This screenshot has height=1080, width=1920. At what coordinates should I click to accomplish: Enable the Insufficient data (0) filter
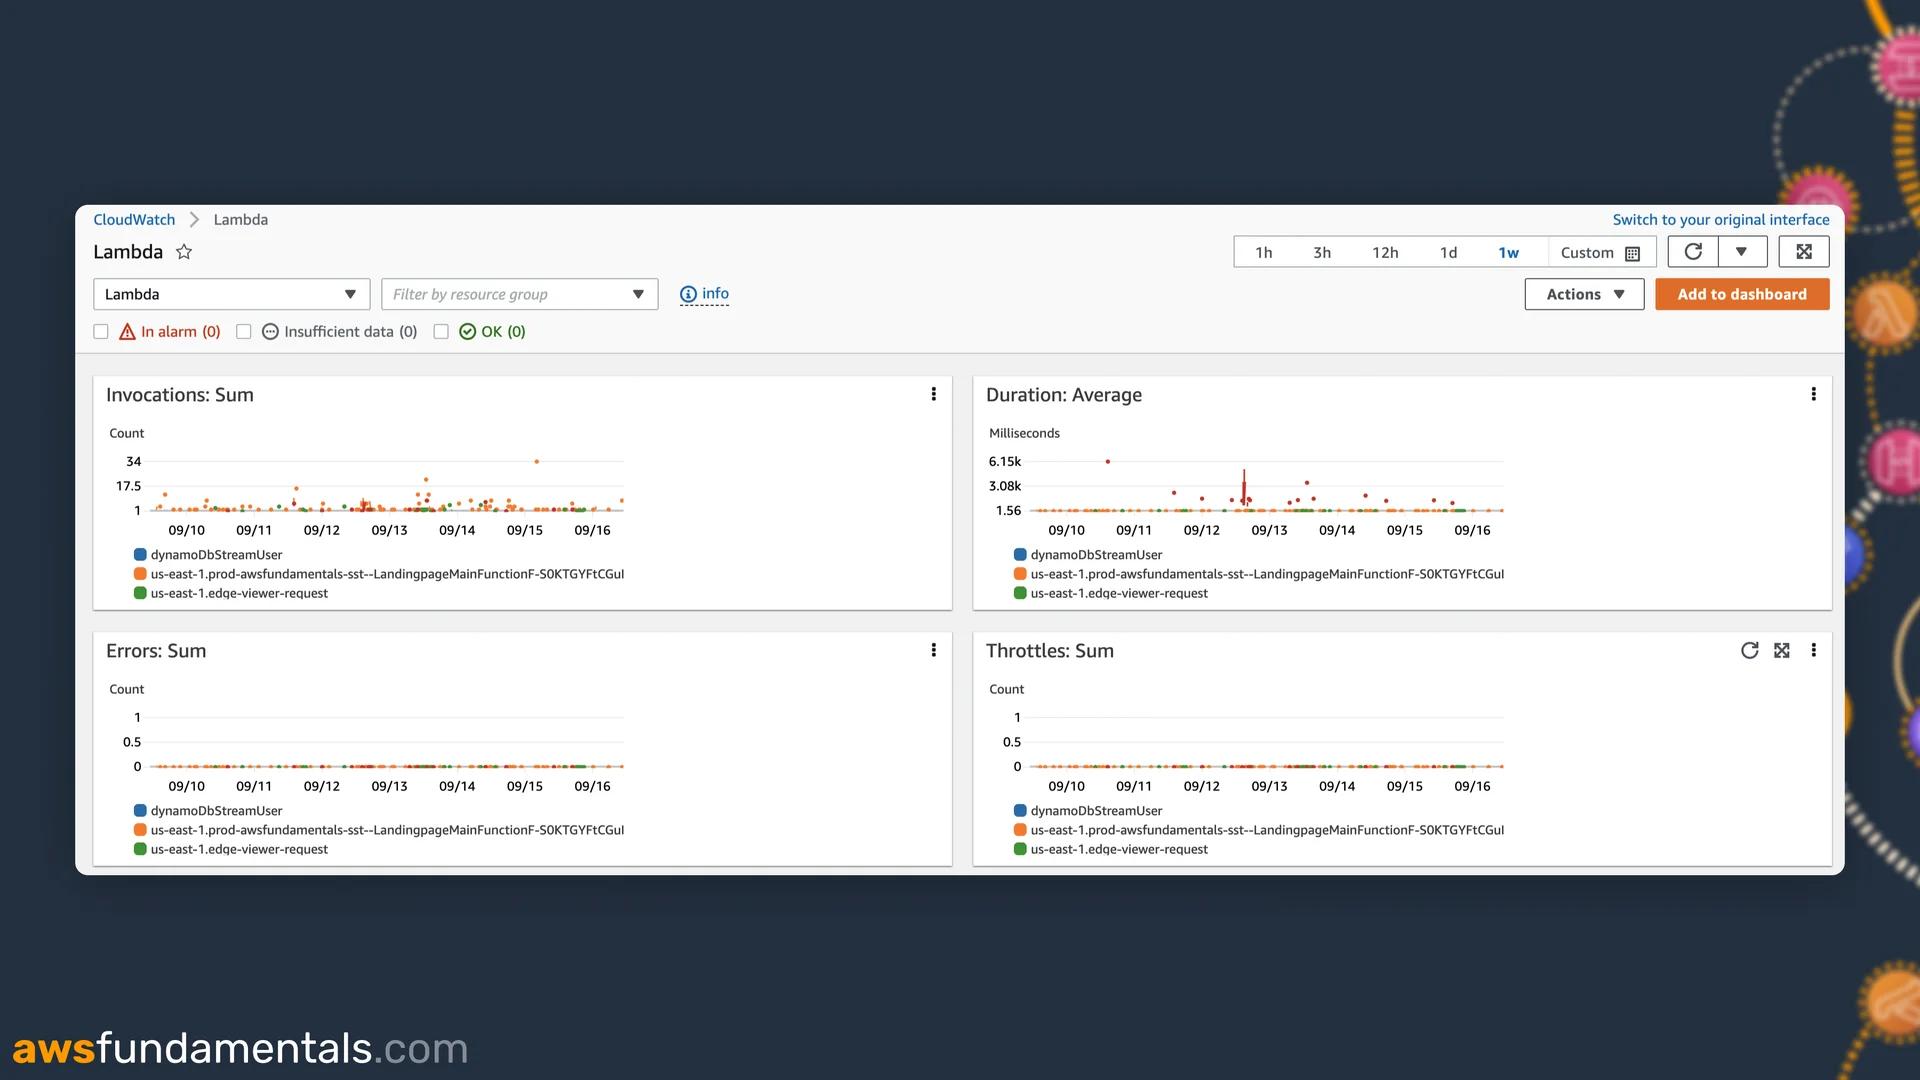244,331
